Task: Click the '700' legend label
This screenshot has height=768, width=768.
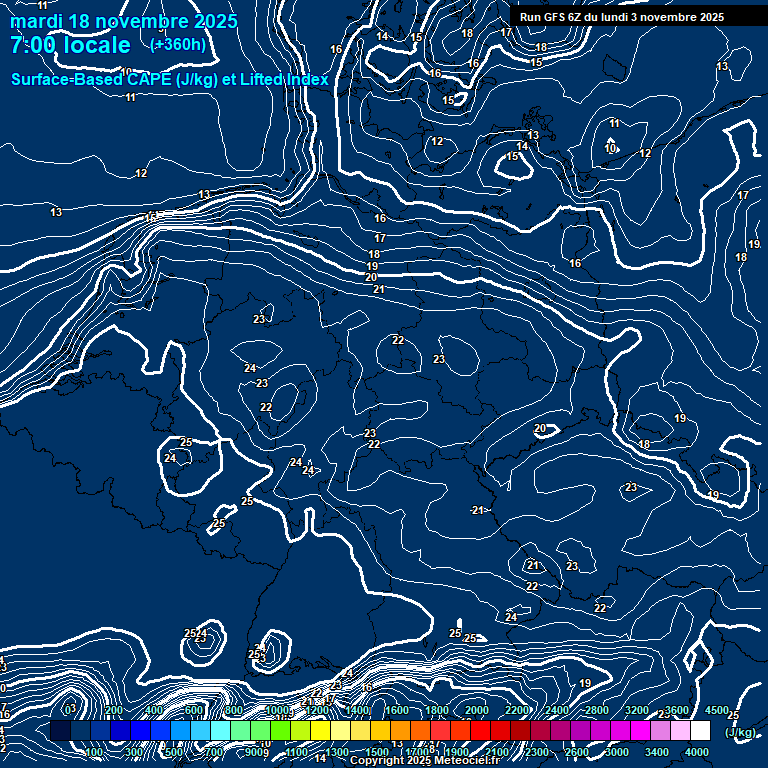Action: click(x=214, y=752)
